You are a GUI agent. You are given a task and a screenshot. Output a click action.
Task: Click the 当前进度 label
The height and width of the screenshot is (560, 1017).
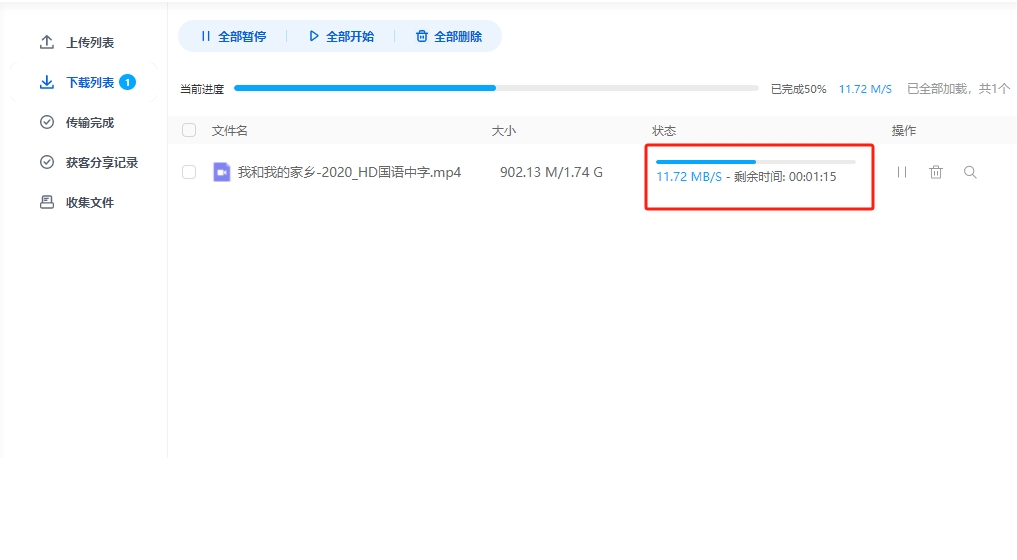pos(202,89)
